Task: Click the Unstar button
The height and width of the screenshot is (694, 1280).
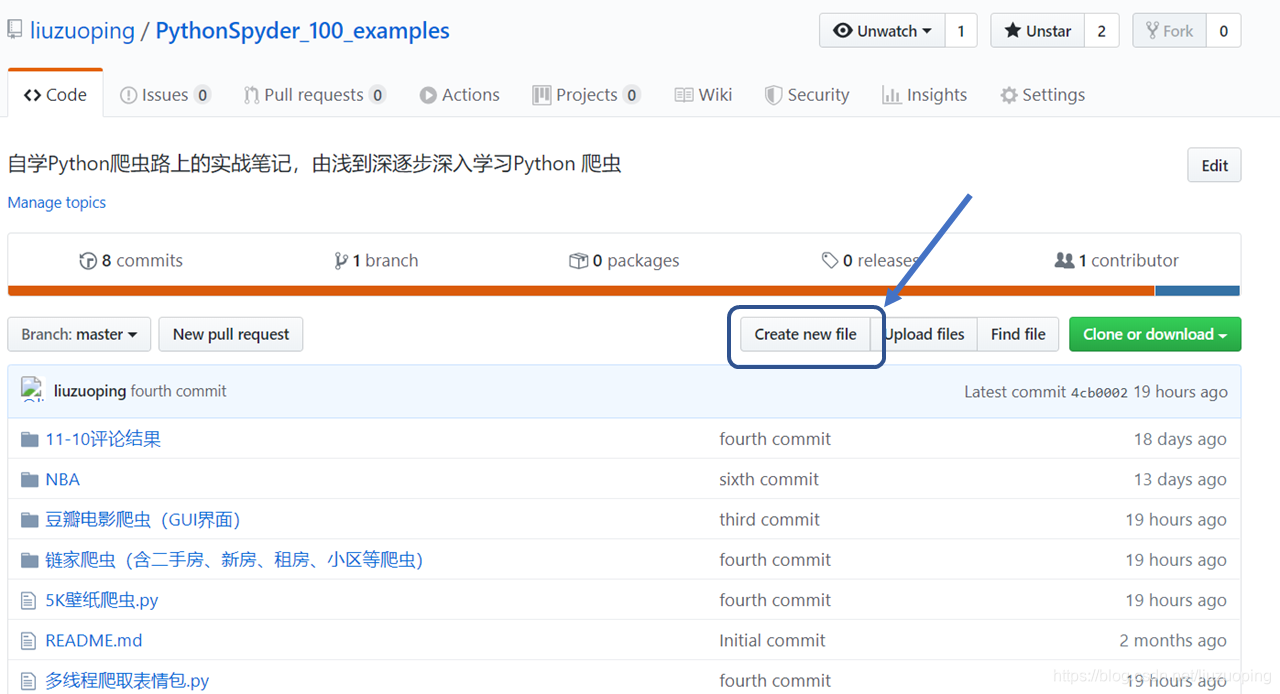Action: tap(1038, 31)
